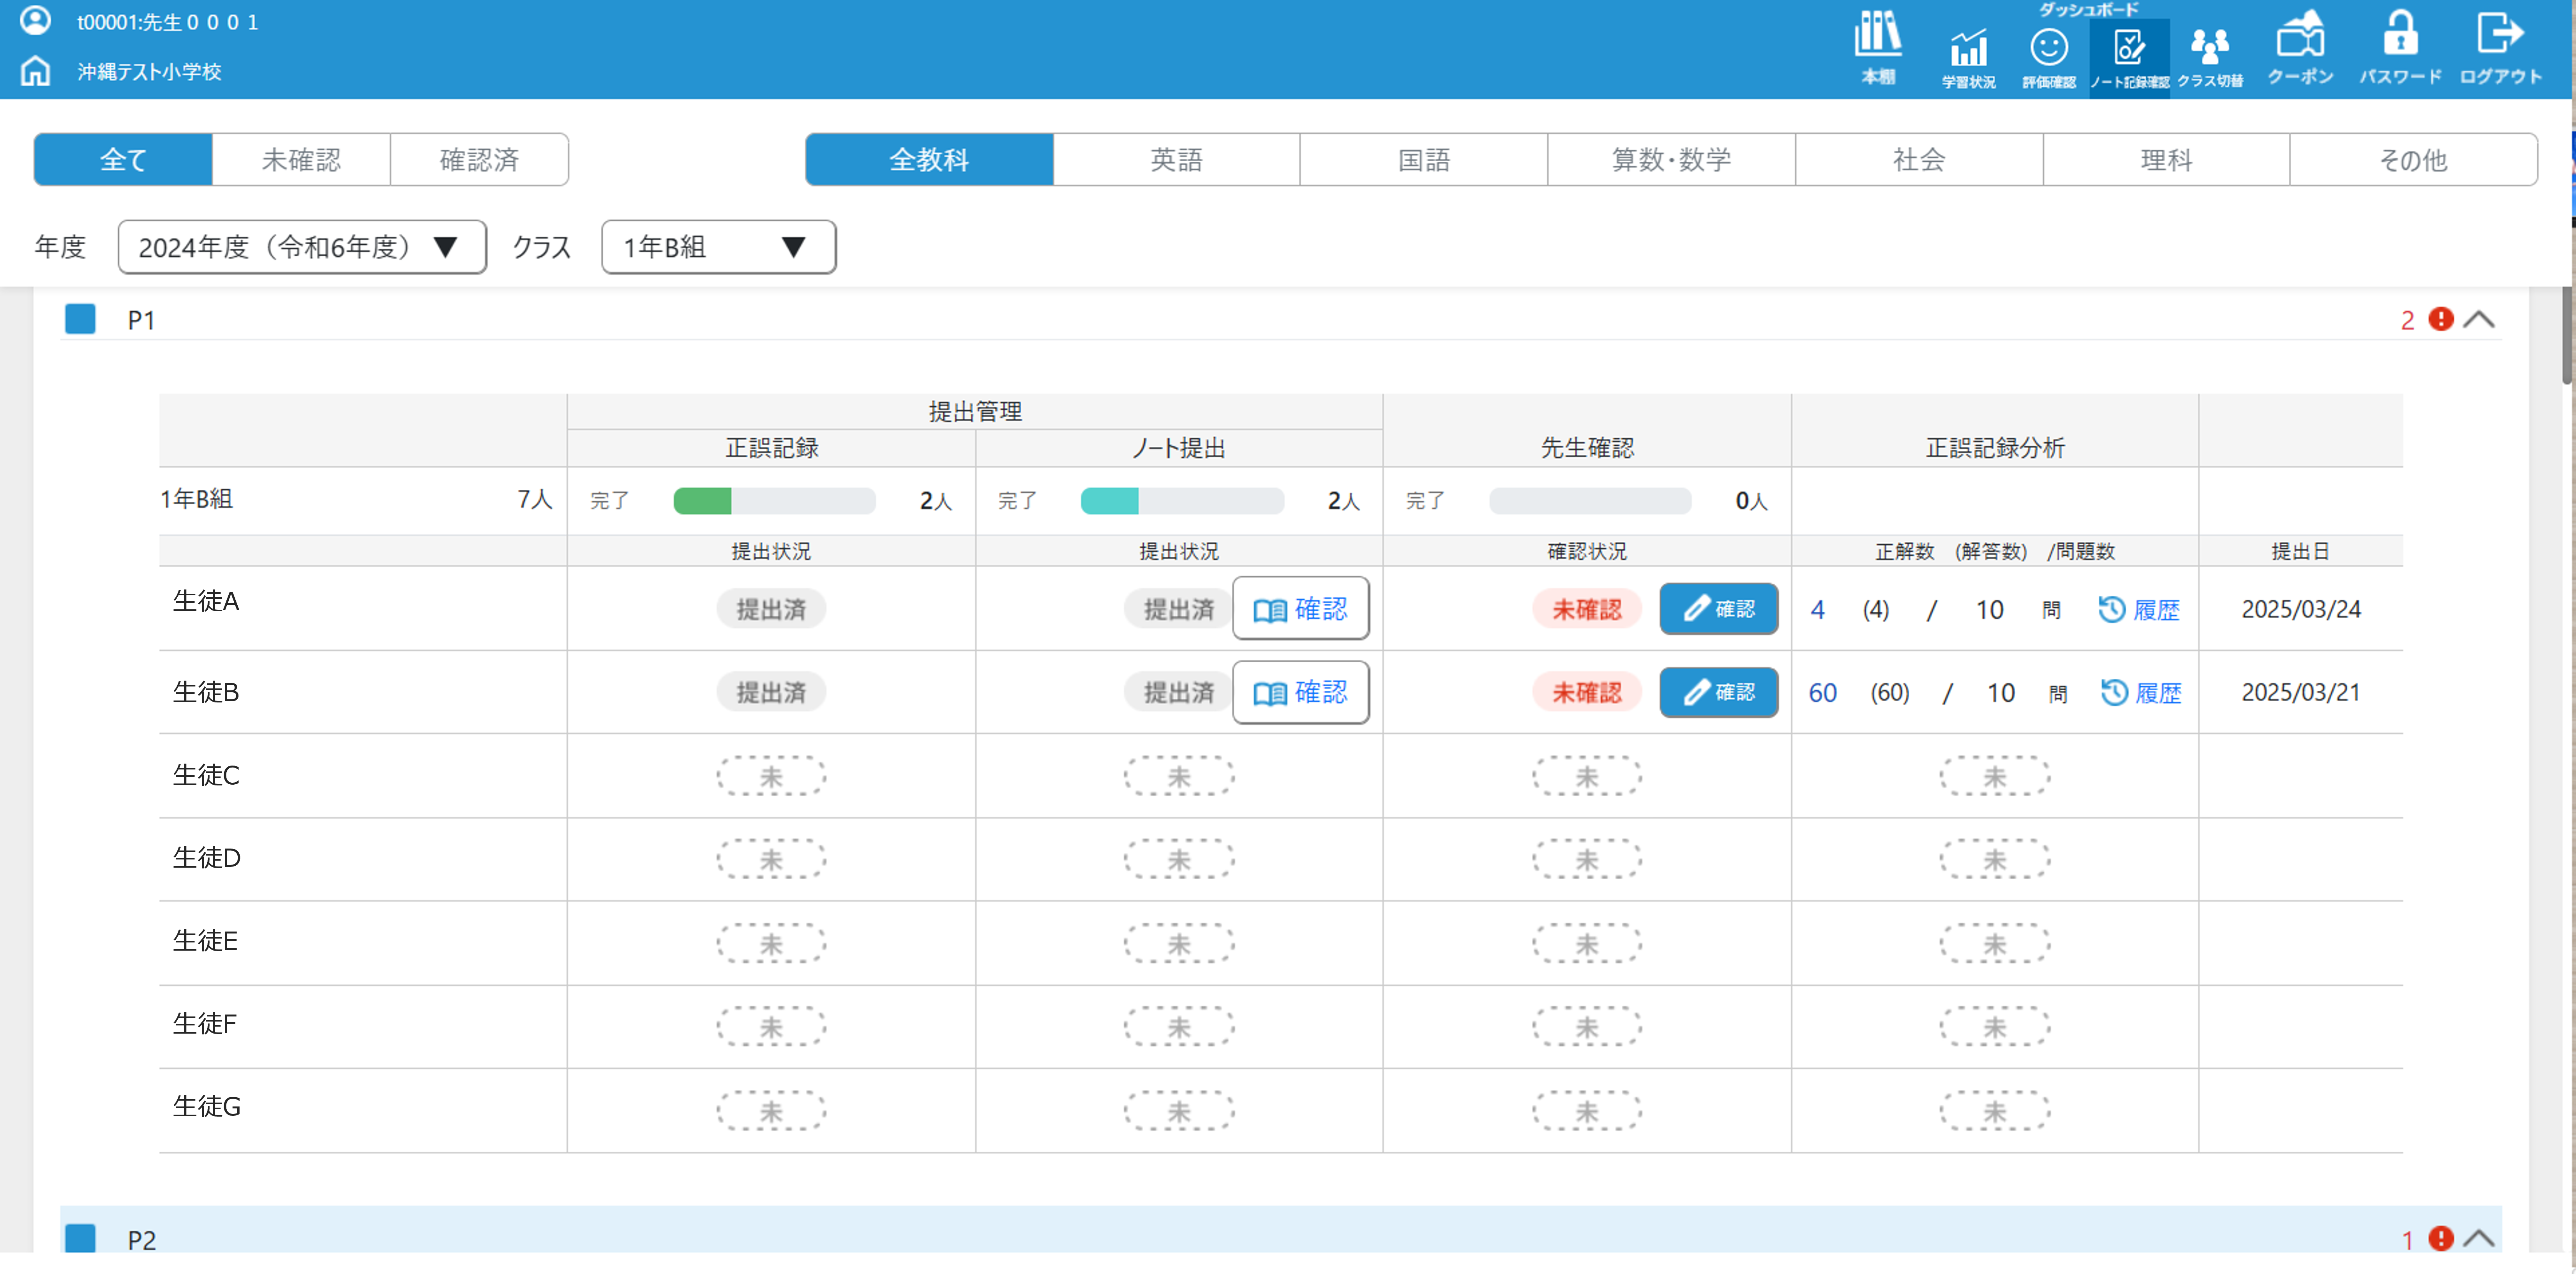
Task: Open 生徒B's 履歴 history link
Action: pyautogui.click(x=2141, y=693)
